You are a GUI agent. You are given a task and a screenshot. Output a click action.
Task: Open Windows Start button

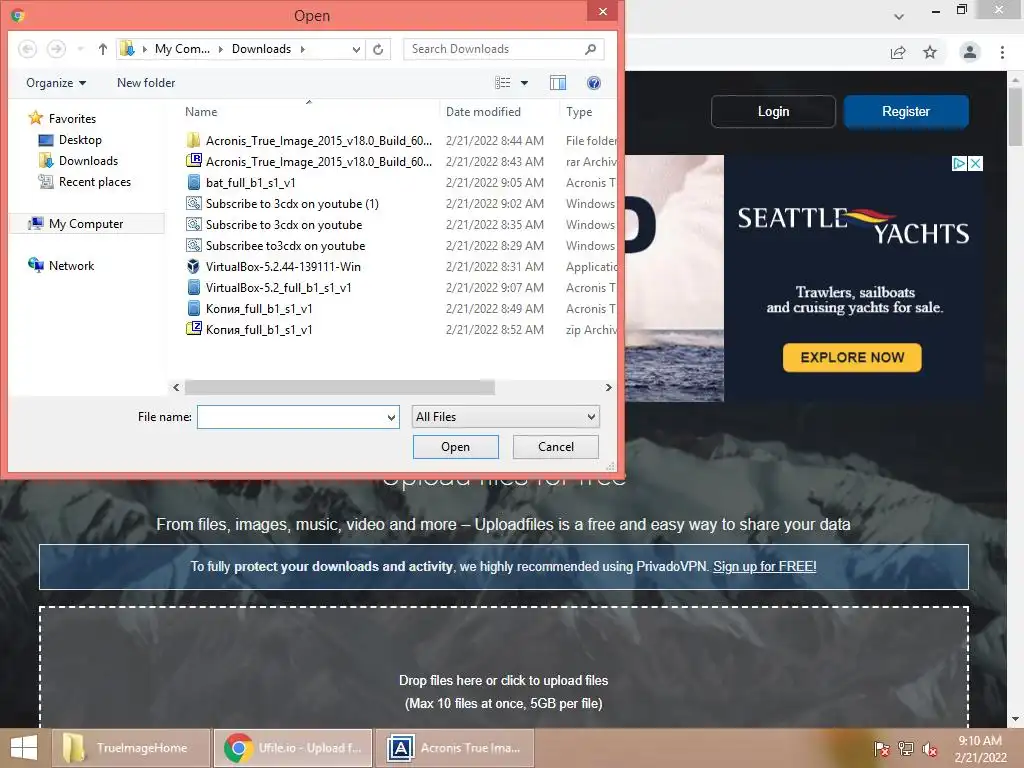[24, 748]
